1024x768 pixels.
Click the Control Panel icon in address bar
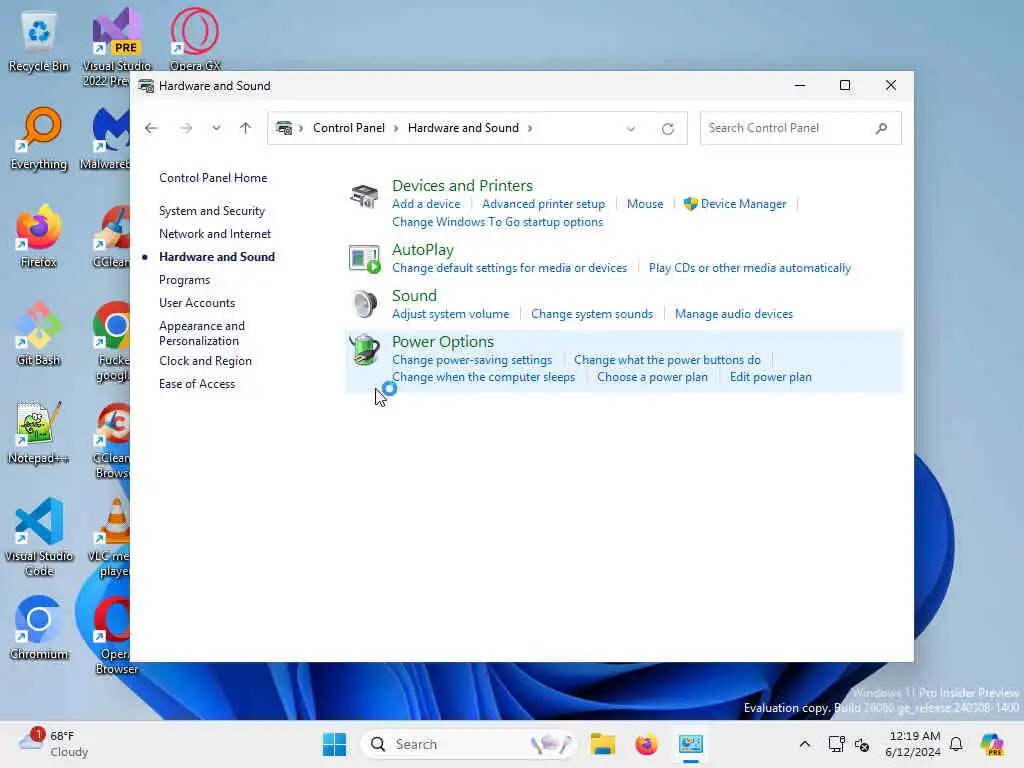tap(284, 128)
